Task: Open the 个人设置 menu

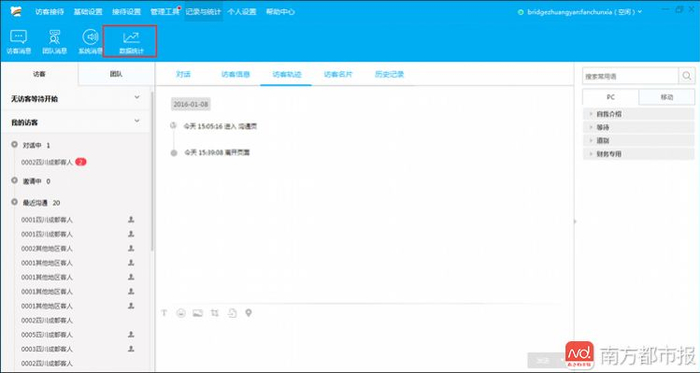Action: click(x=242, y=12)
